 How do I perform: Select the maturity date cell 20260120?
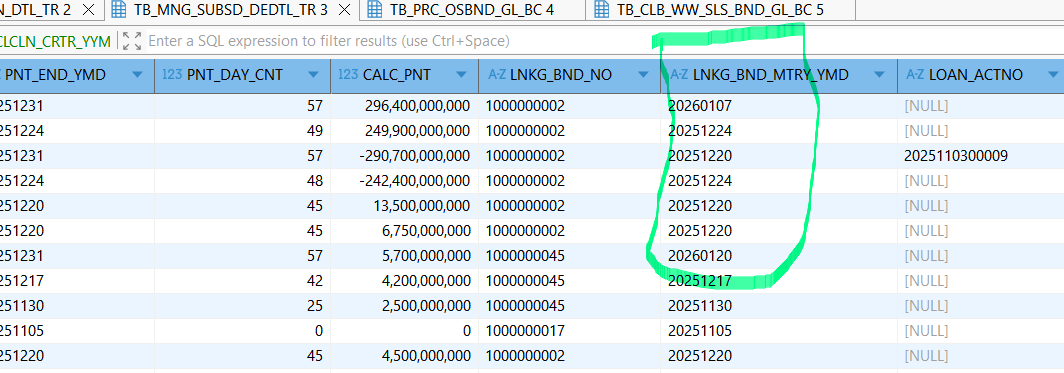pos(779,256)
